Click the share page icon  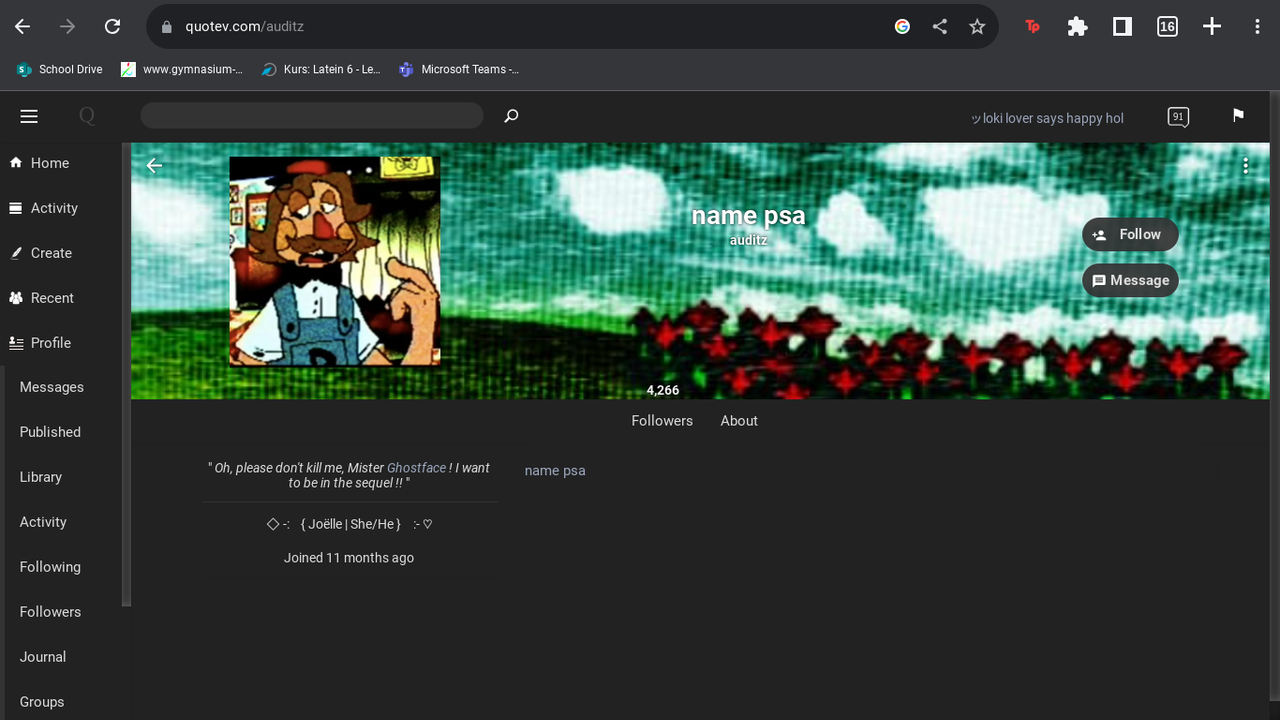pos(940,27)
